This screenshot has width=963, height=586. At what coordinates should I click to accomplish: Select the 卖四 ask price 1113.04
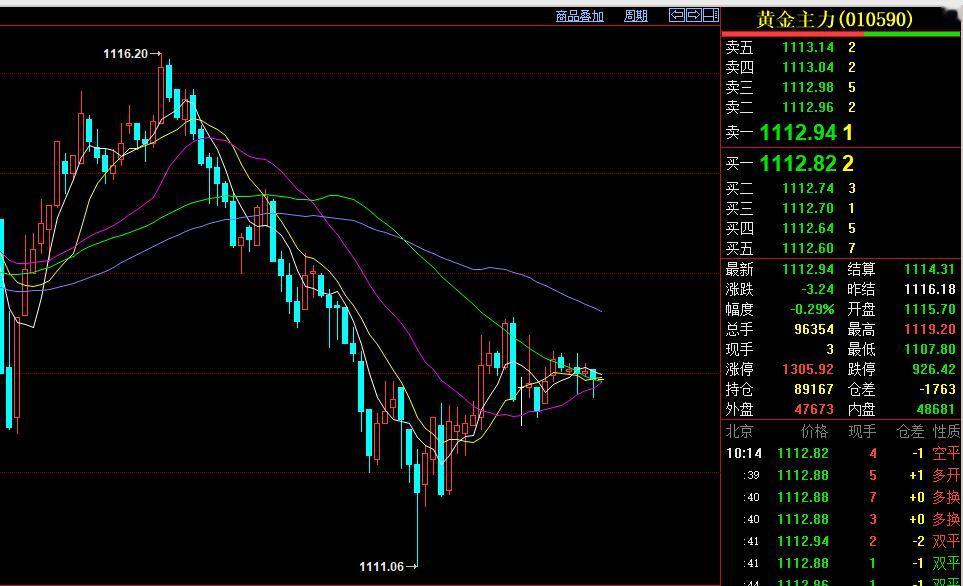808,67
